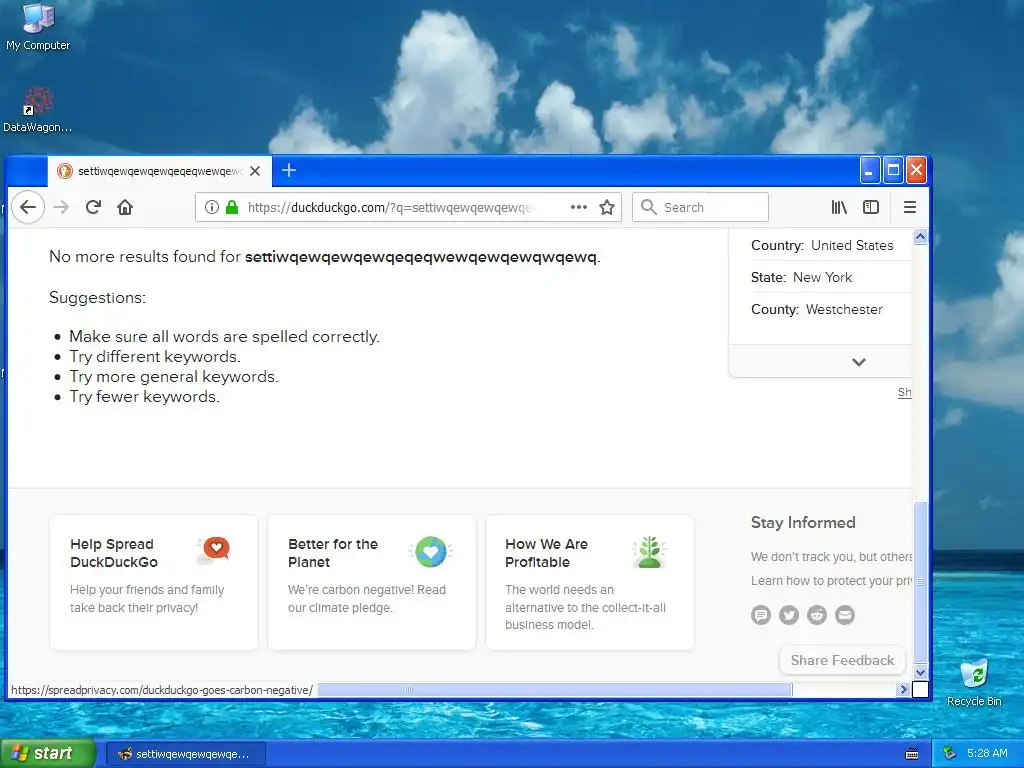This screenshot has height=768, width=1024.
Task: Click the on-screen keyboard tray icon
Action: (912, 754)
